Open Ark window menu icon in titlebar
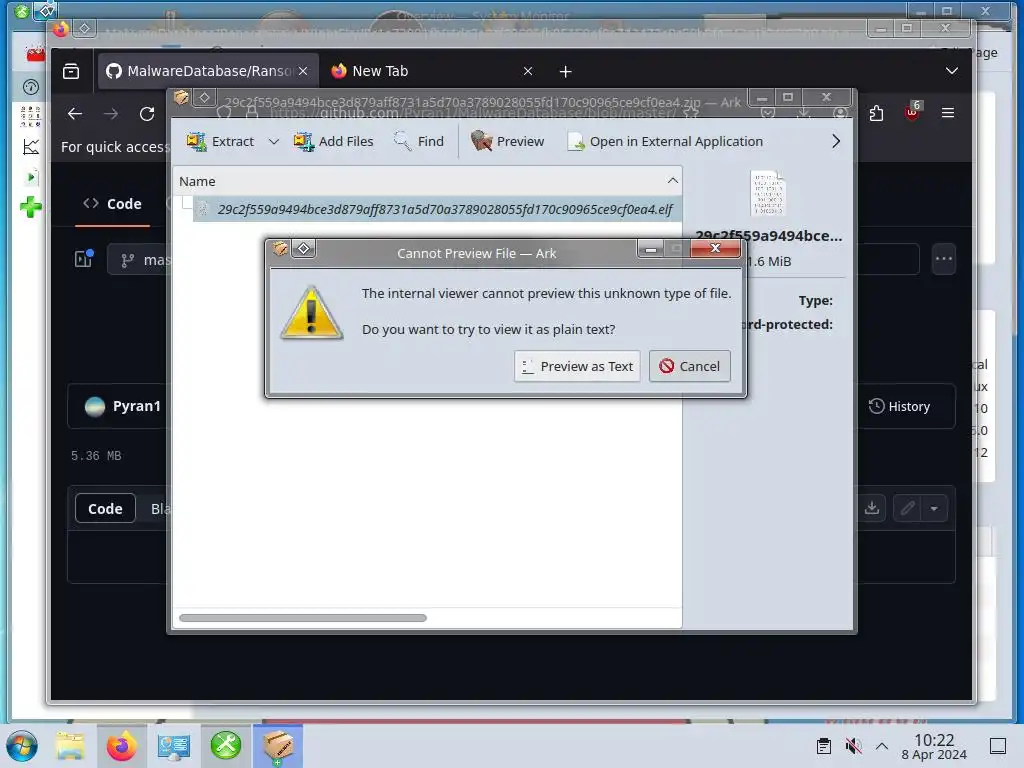Viewport: 1024px width, 768px height. 182,98
